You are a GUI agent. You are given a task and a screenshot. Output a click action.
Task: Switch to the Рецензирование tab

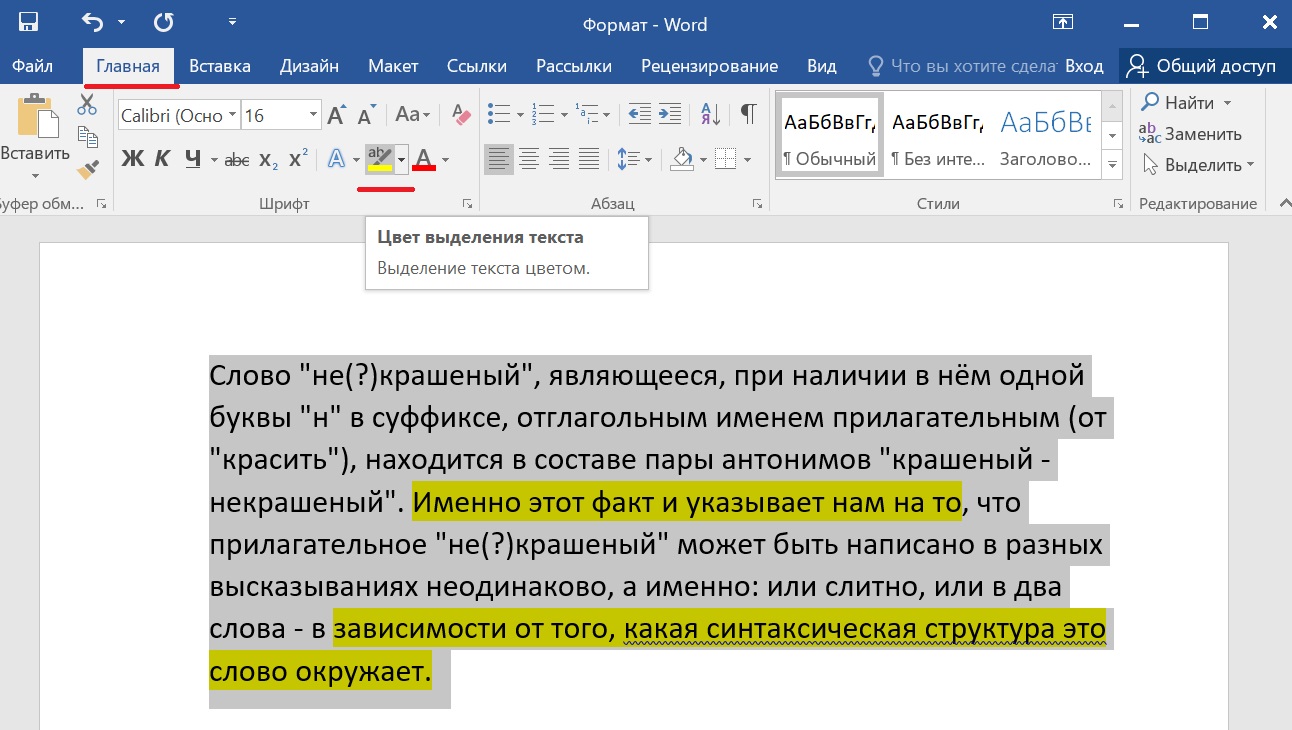(709, 66)
